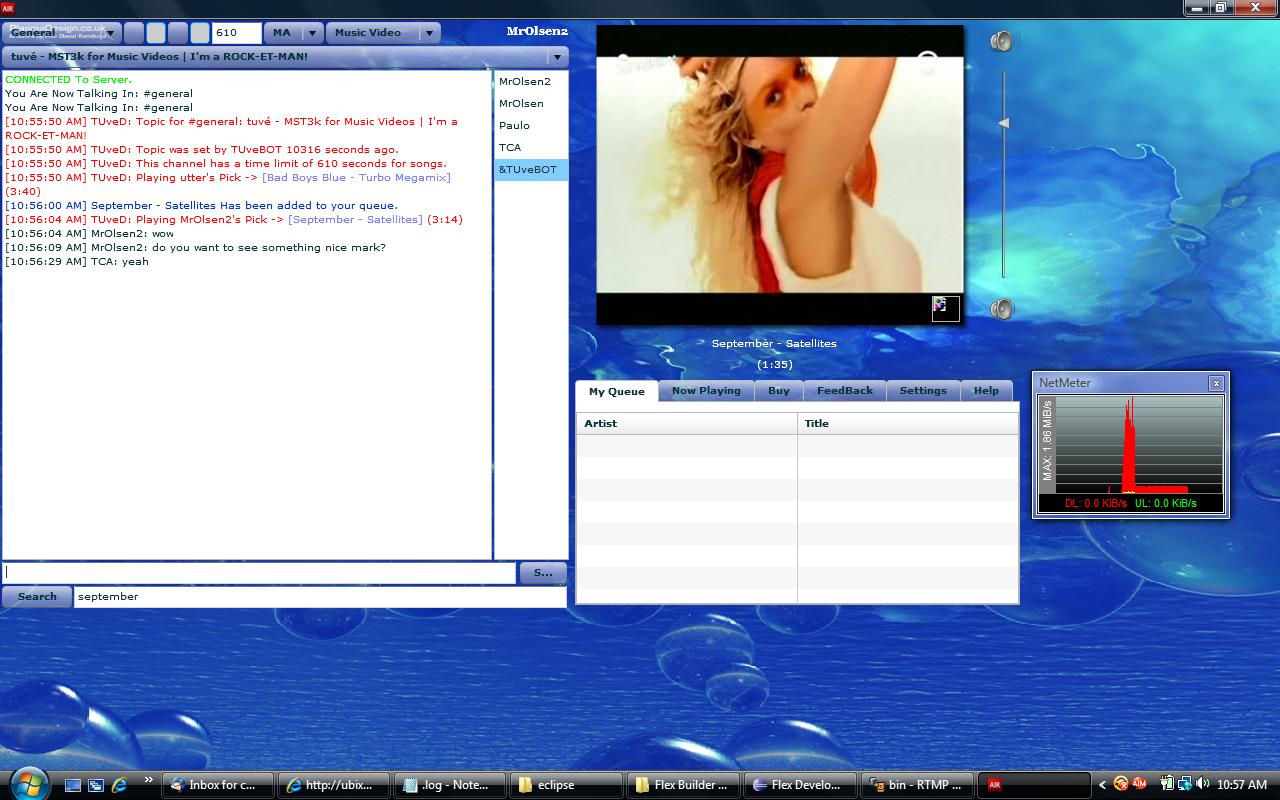Open the Settings tab
The height and width of the screenshot is (800, 1280).
(x=922, y=391)
